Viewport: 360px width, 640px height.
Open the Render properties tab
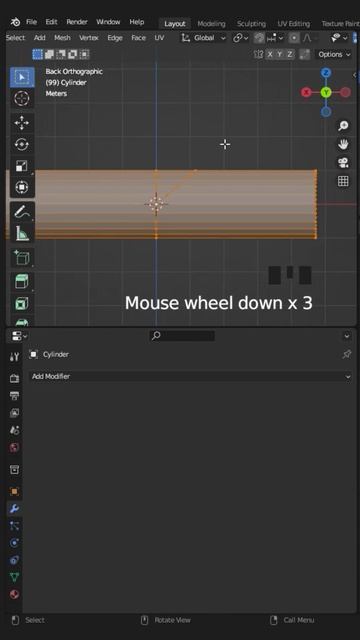pos(14,379)
